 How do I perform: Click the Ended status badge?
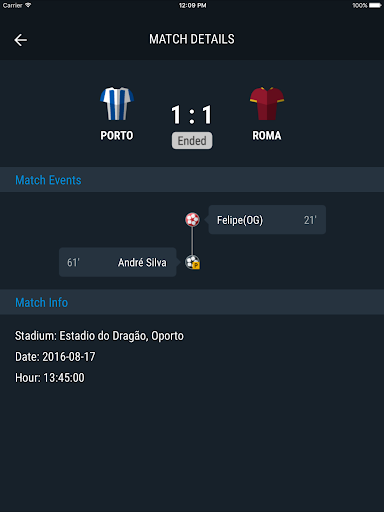coord(192,141)
